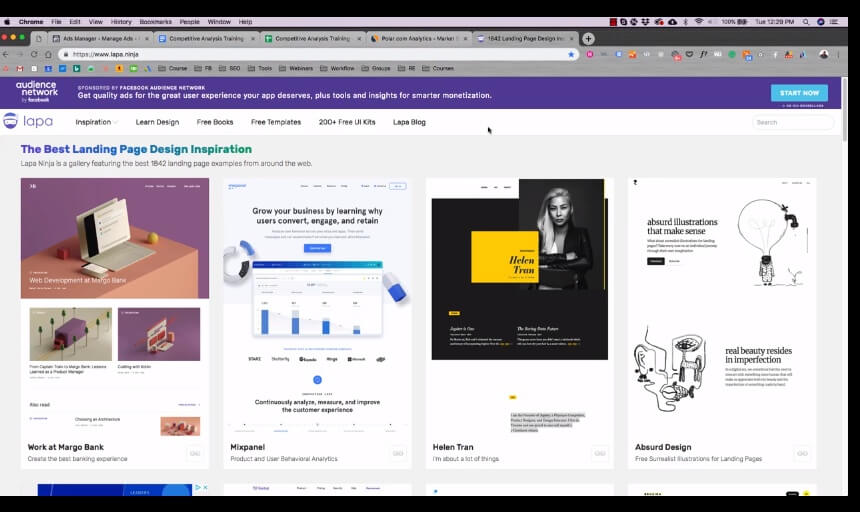Image resolution: width=860 pixels, height=512 pixels.
Task: Open the Notification Center icon
Action: point(834,22)
